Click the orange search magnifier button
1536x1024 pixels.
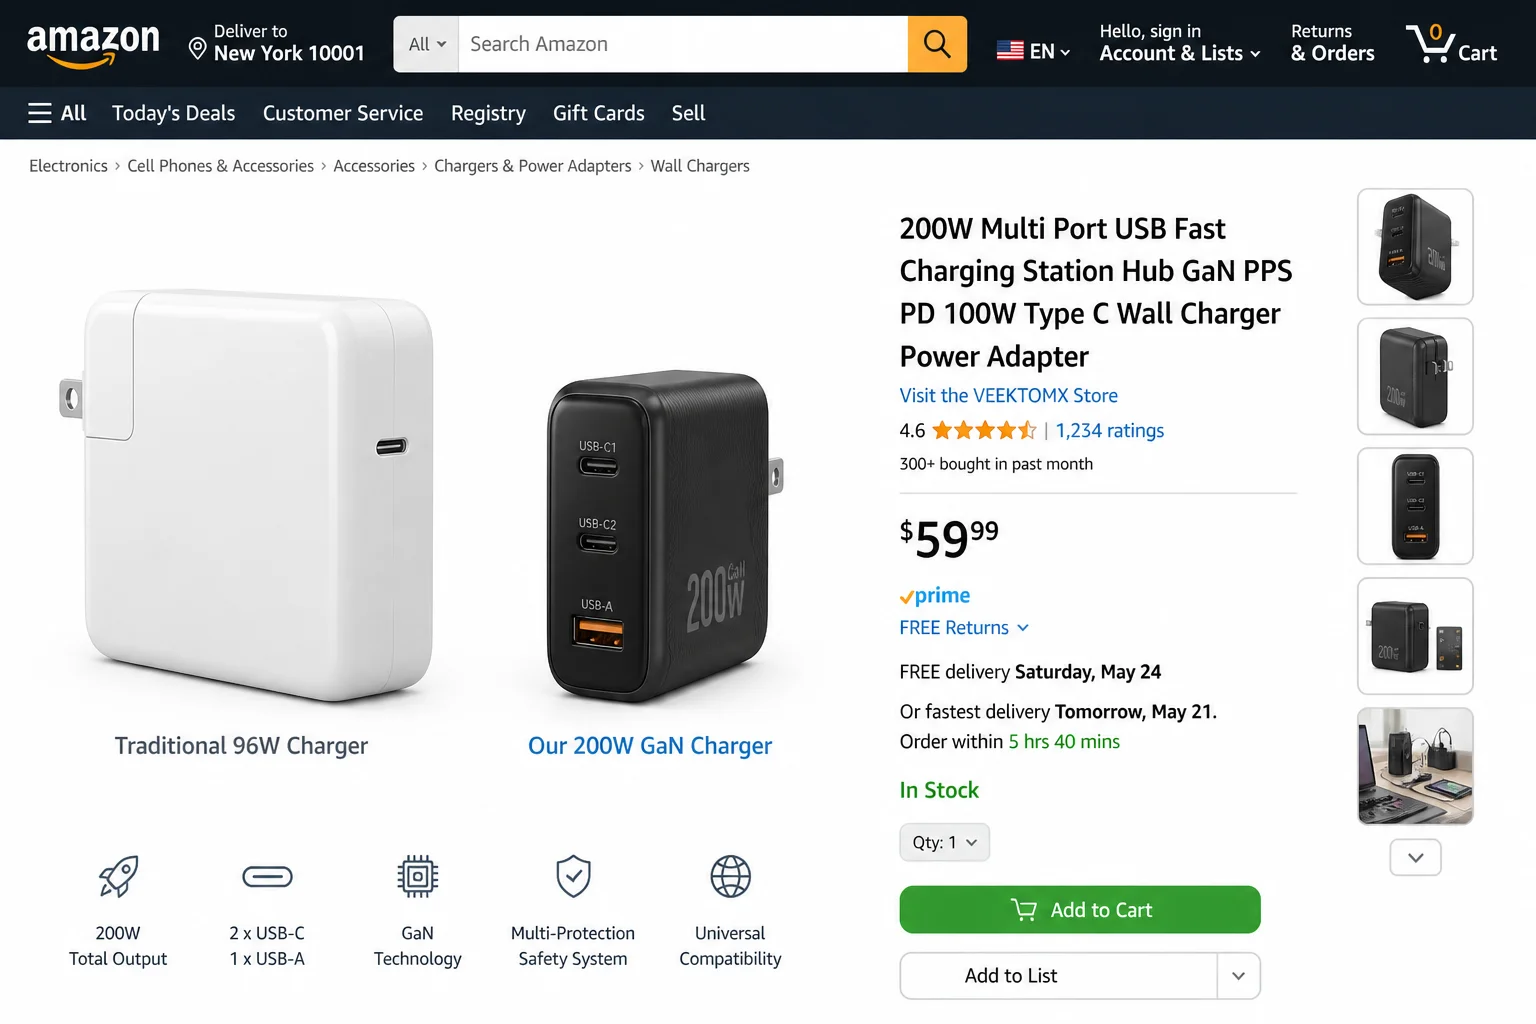(937, 44)
